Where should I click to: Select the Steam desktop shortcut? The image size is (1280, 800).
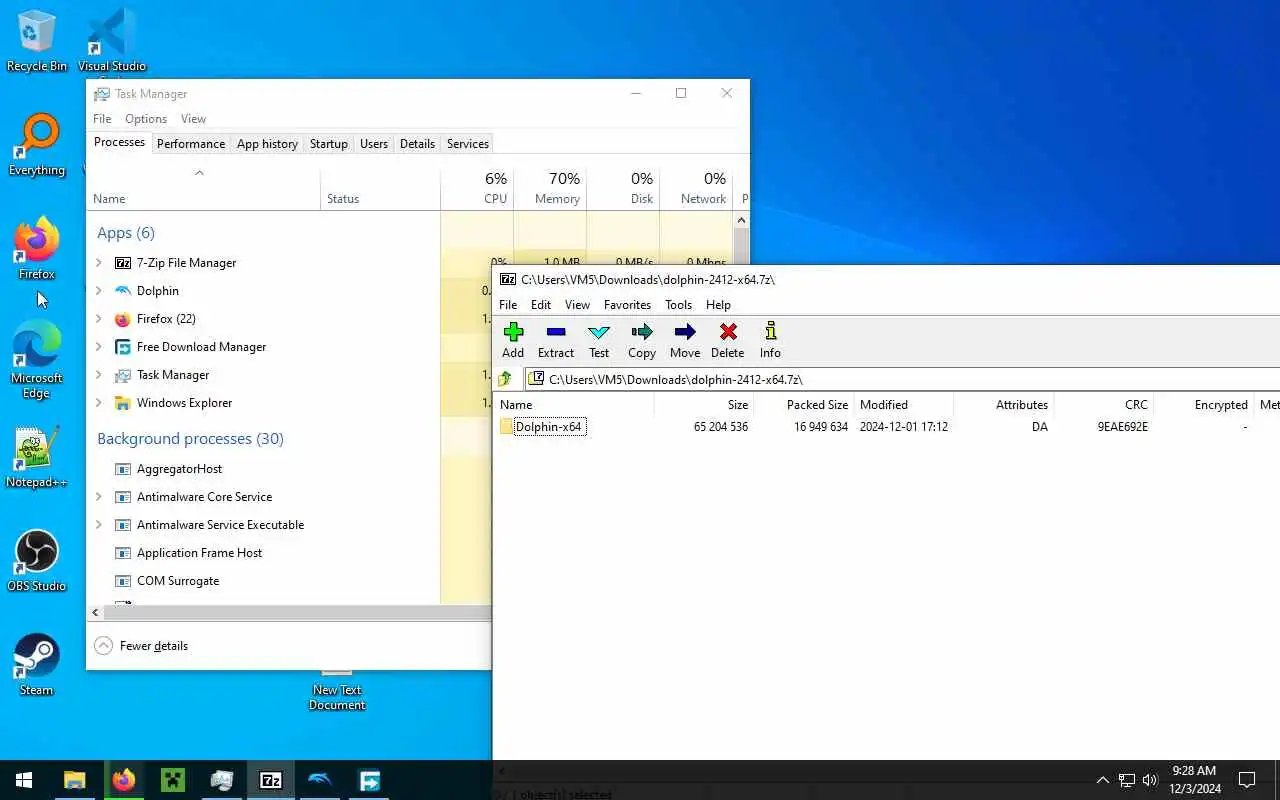[x=37, y=665]
